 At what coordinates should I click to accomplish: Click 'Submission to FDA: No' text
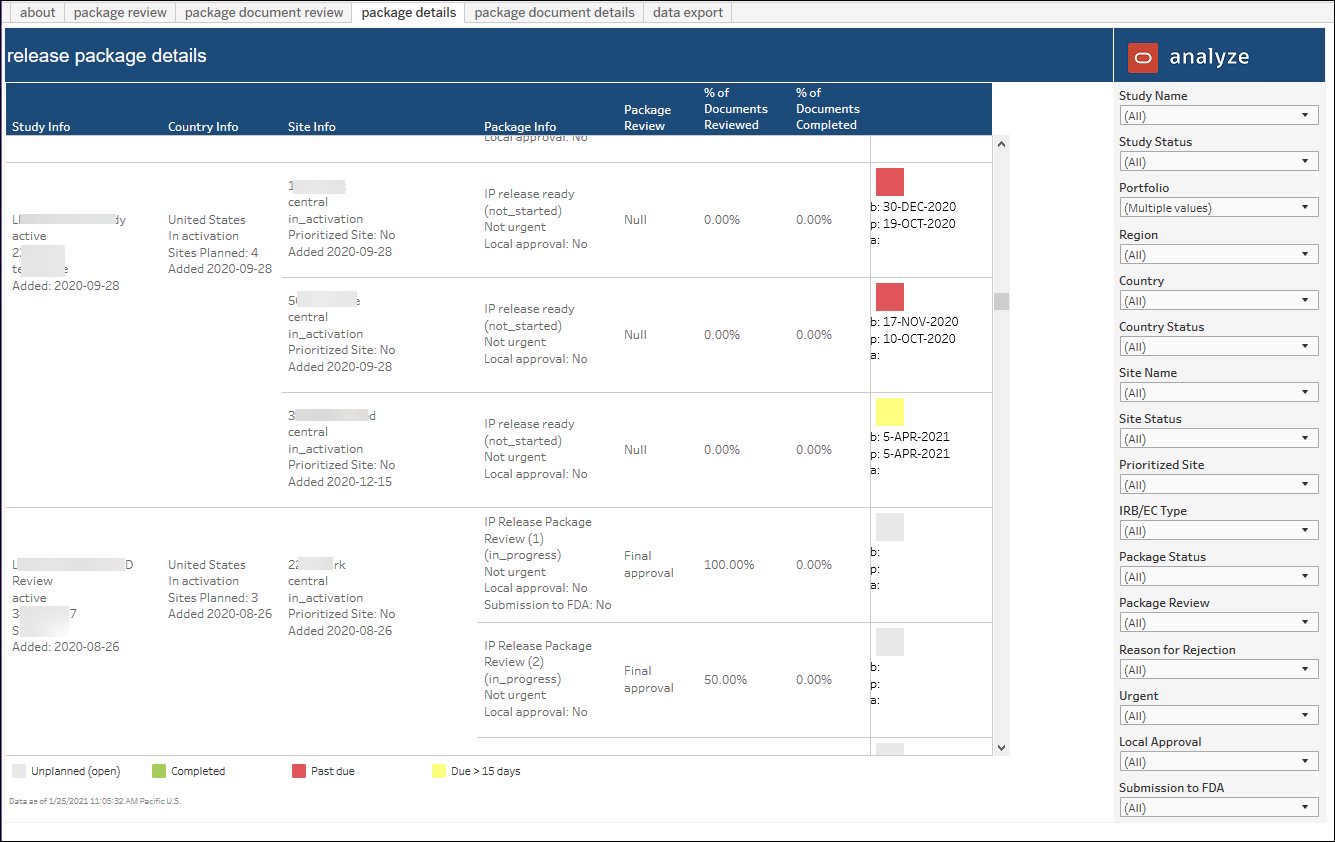point(548,605)
